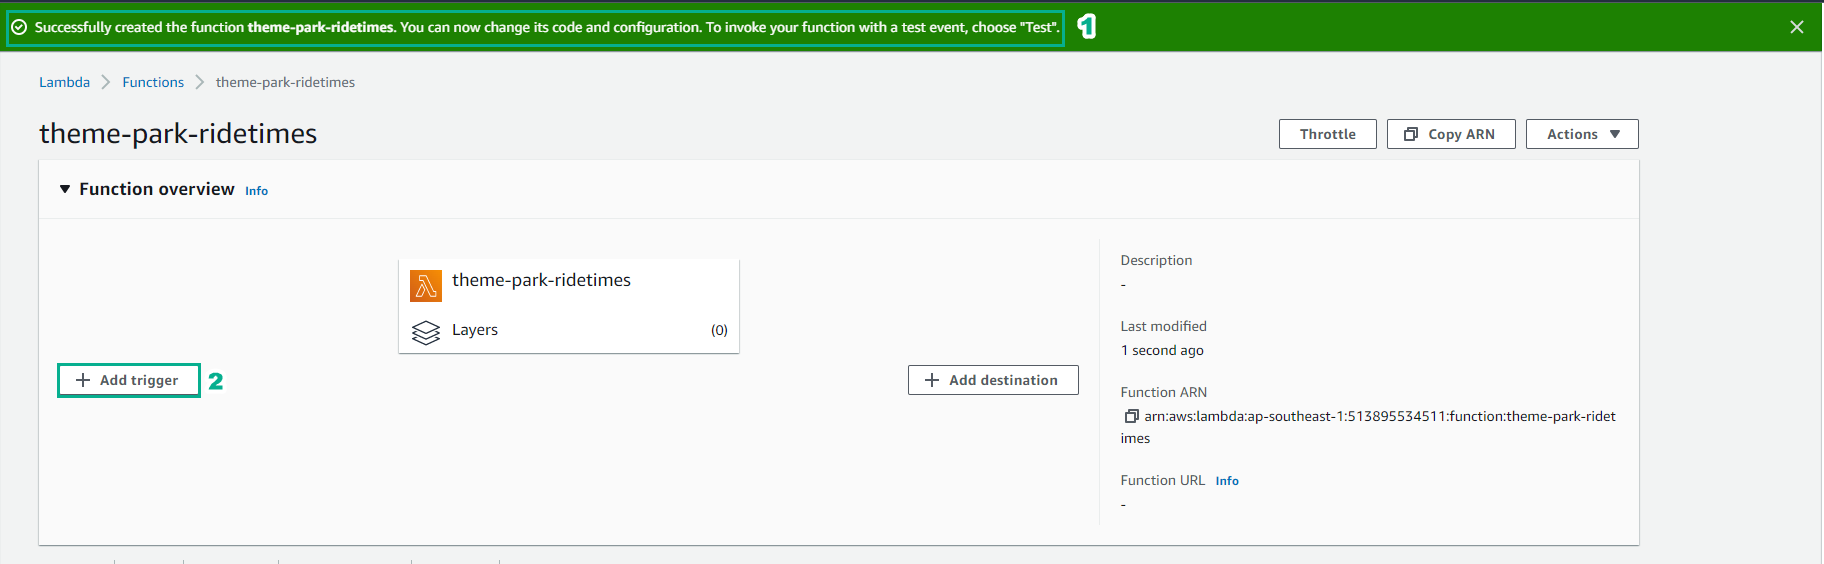Image resolution: width=1824 pixels, height=564 pixels.
Task: Open Info link next to Function overview
Action: click(x=256, y=191)
